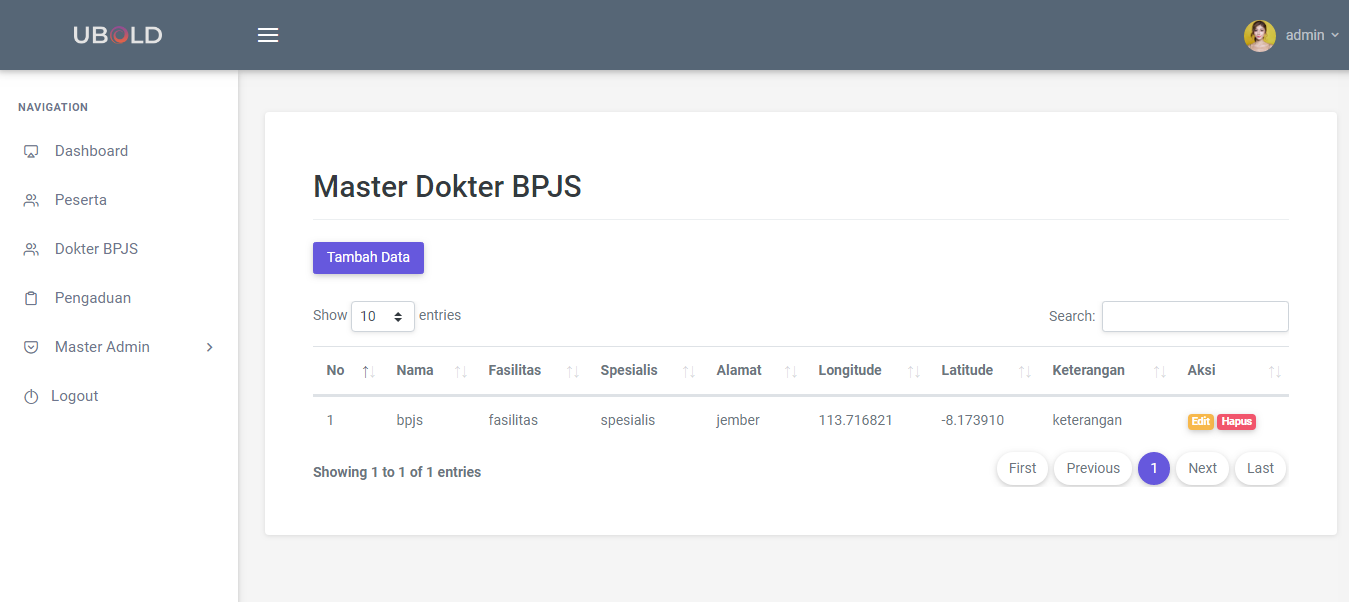Click the Latitude header text

(x=967, y=370)
